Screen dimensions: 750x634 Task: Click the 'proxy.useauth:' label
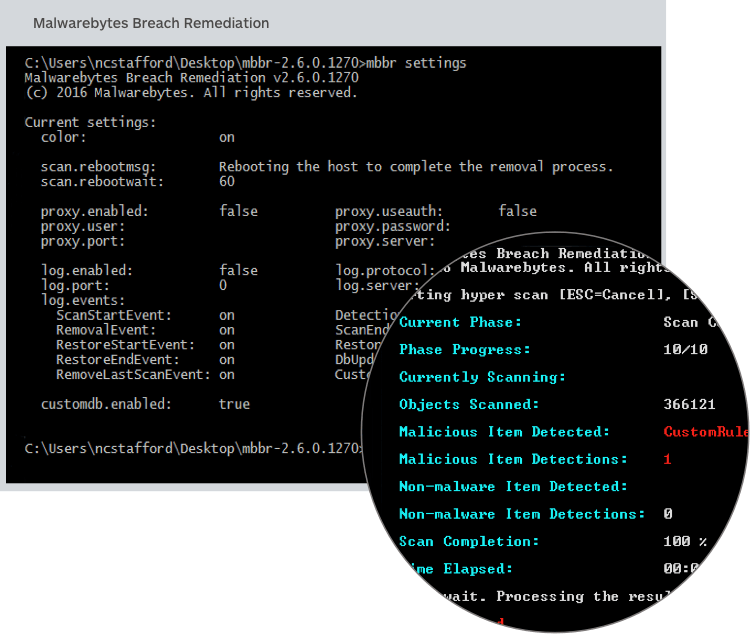tap(389, 211)
